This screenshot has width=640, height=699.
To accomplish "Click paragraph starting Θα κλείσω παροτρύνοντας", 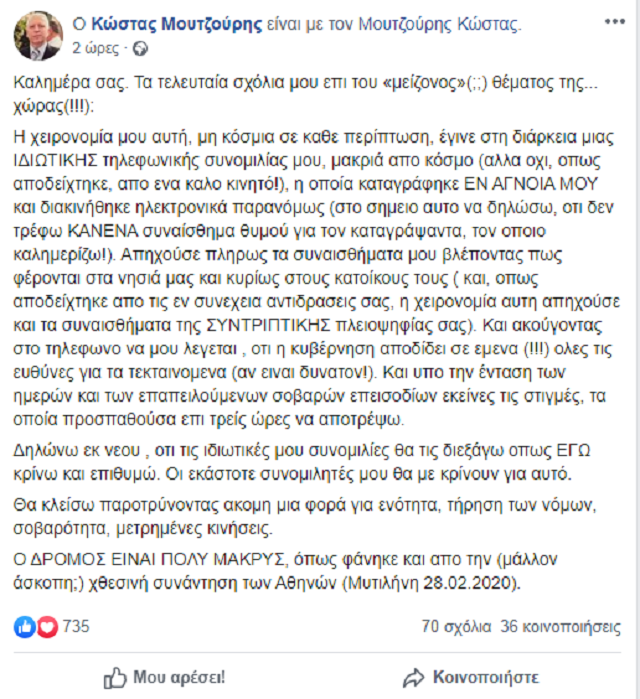I will click(x=305, y=517).
